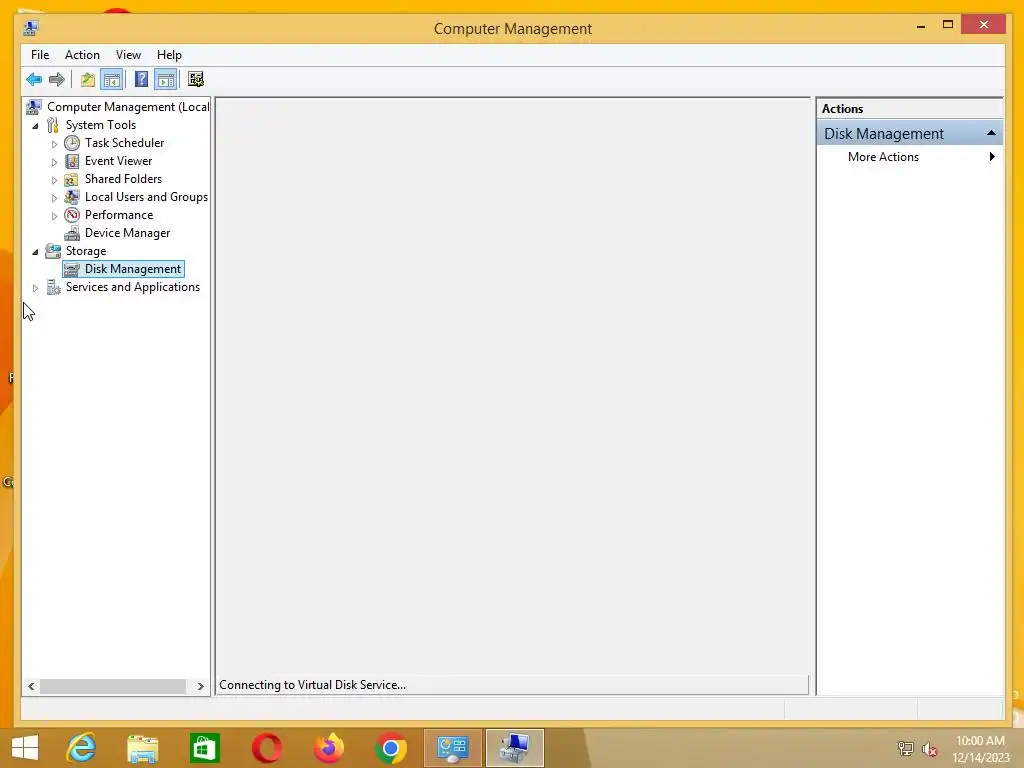The height and width of the screenshot is (768, 1024).
Task: Open the Help menu
Action: (169, 55)
